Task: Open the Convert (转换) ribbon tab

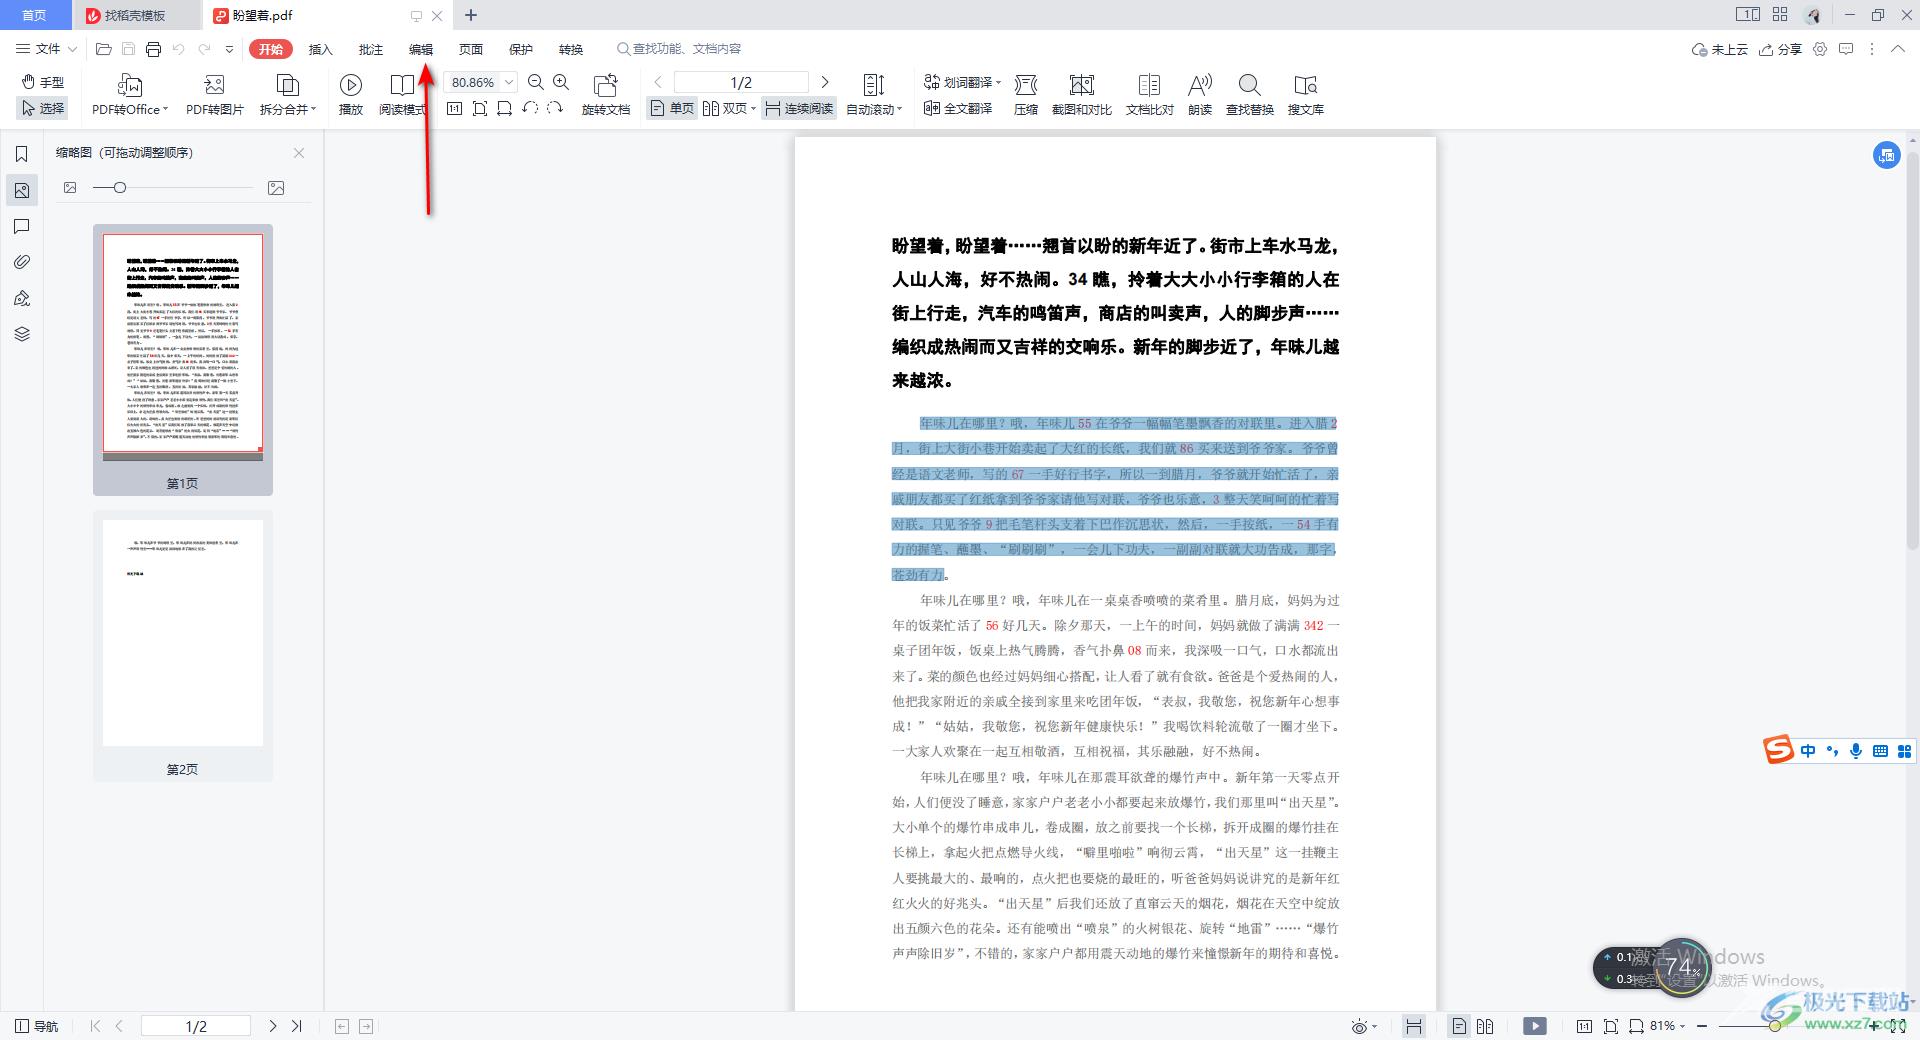Action: [x=570, y=49]
